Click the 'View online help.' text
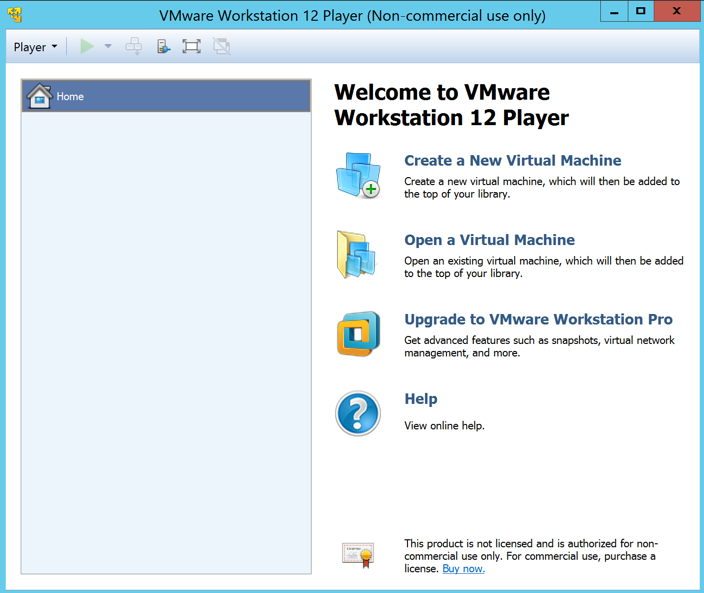Viewport: 704px width, 593px height. click(x=444, y=426)
